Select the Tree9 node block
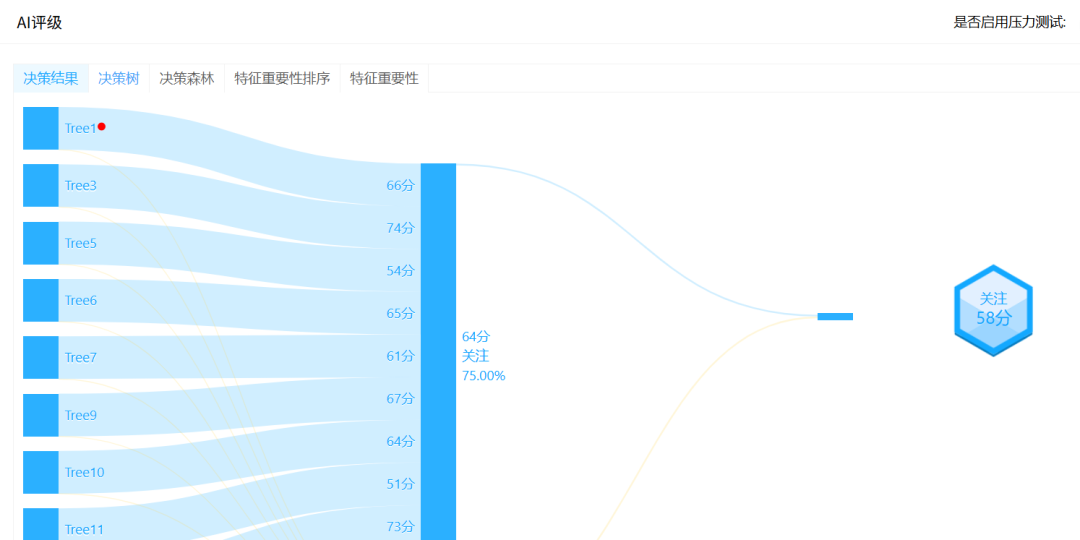1080x540 pixels. tap(41, 415)
